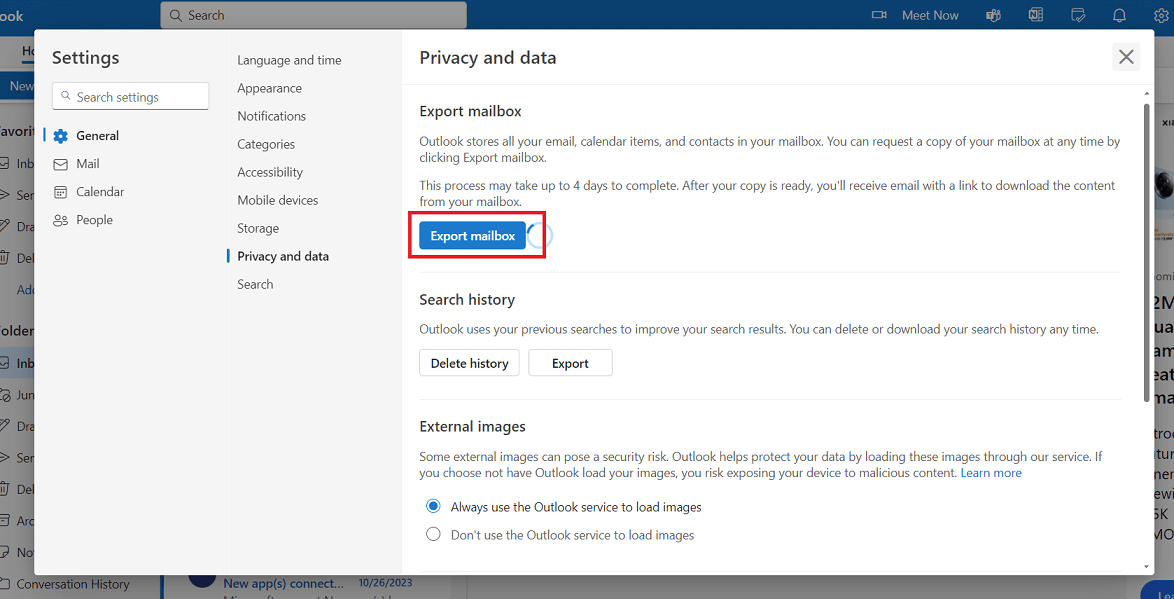Open Appearance settings
The width and height of the screenshot is (1174, 599).
click(270, 88)
